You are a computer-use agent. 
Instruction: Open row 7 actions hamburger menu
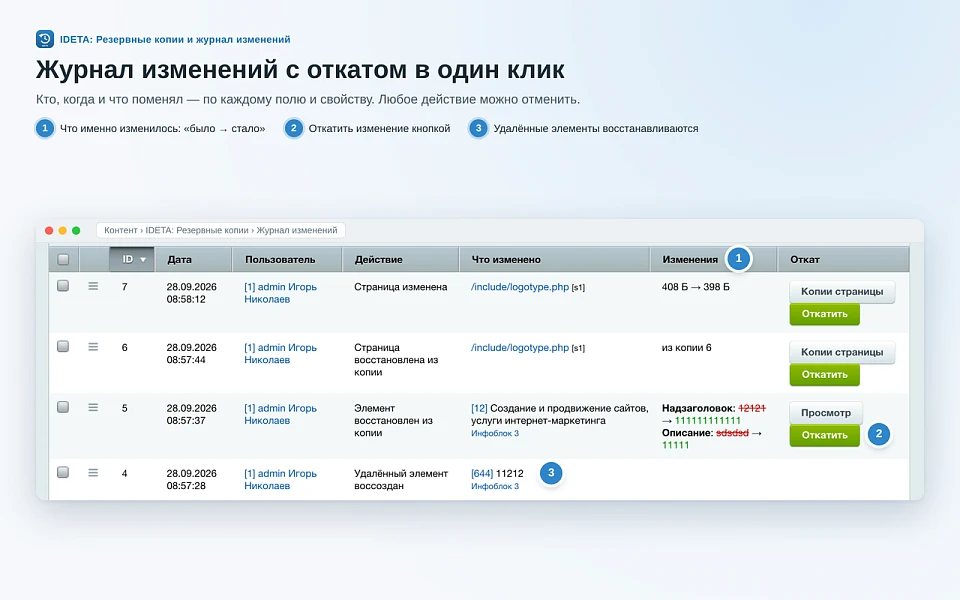[93, 286]
